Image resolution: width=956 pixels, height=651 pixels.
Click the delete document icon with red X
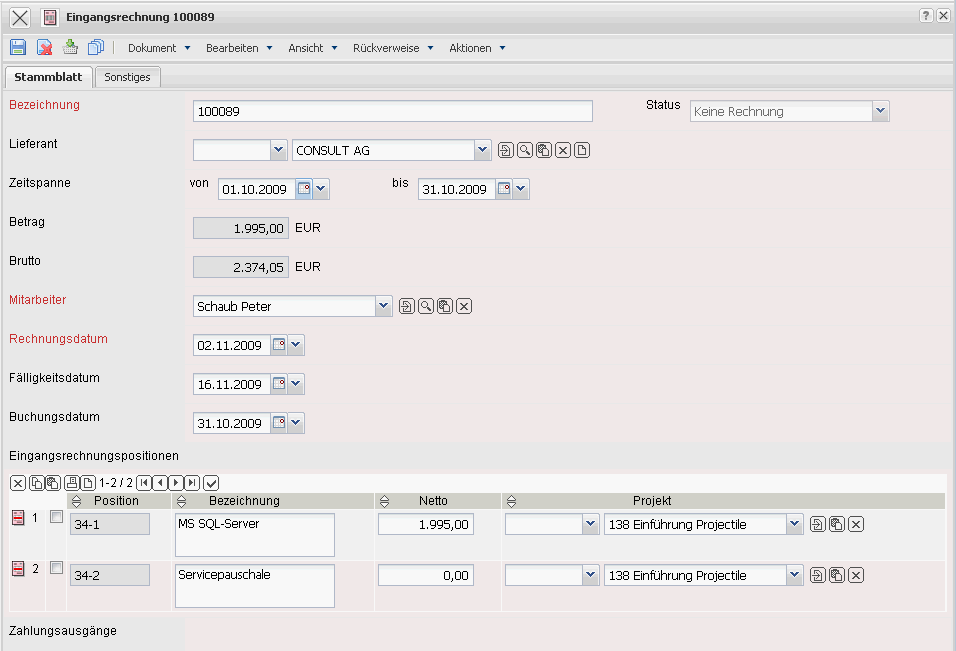(44, 47)
